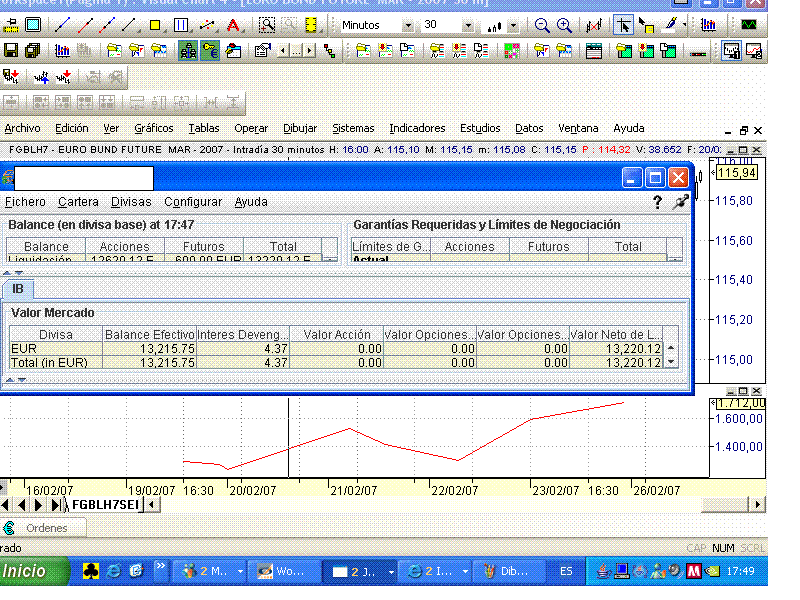Click the Ordenes tab at bottom
Viewport: 800px width, 600px height.
[x=46, y=528]
